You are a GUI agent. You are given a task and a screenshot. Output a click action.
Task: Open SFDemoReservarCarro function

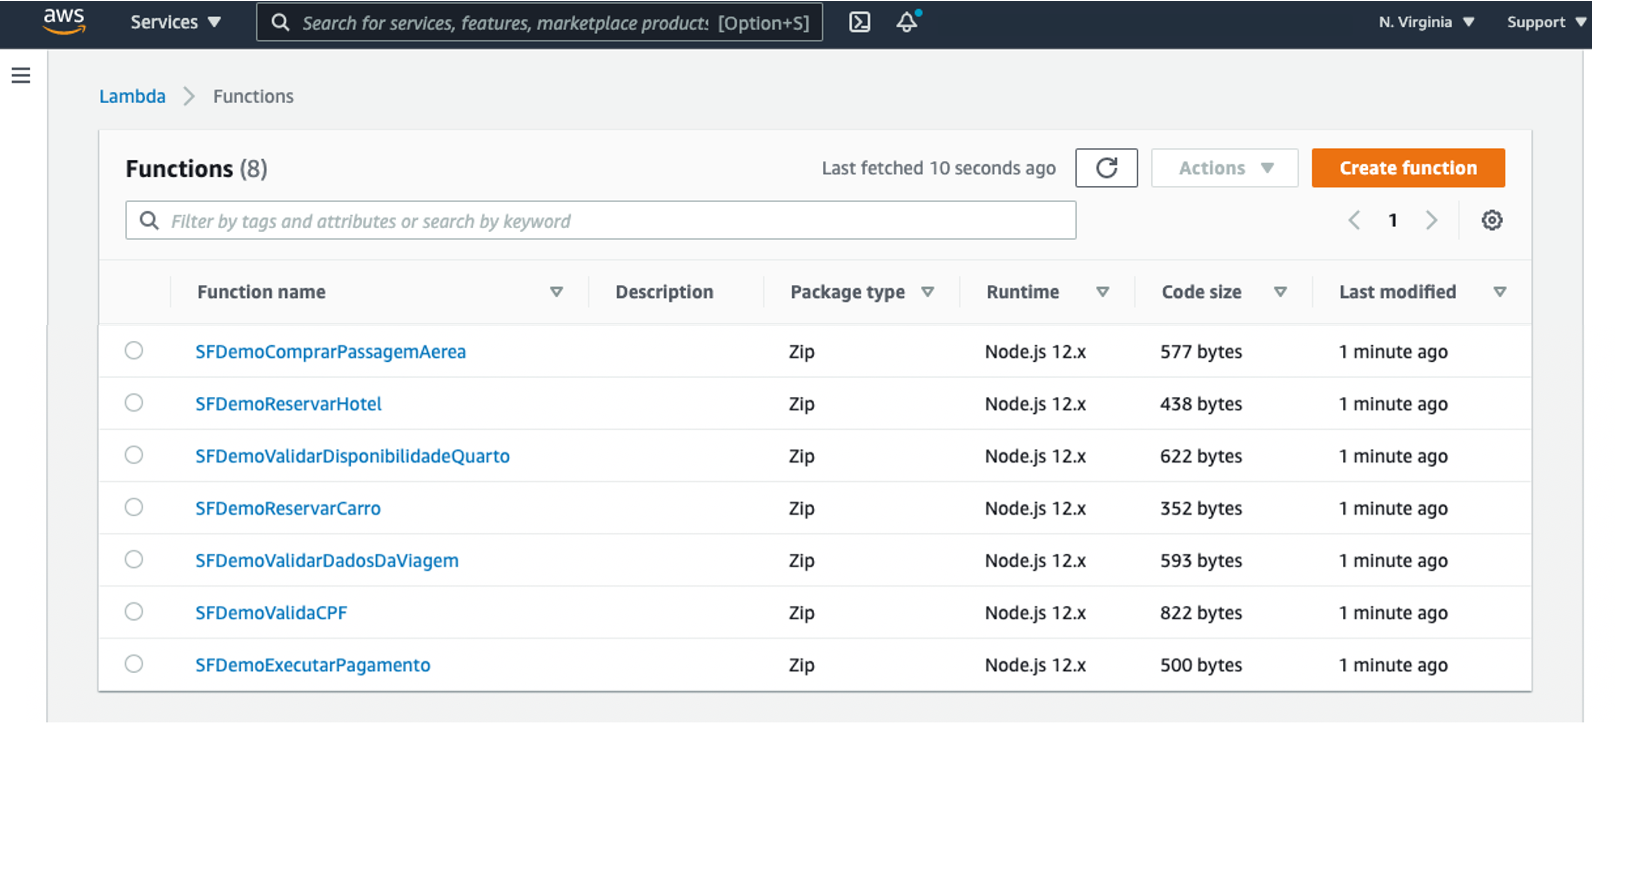[288, 508]
